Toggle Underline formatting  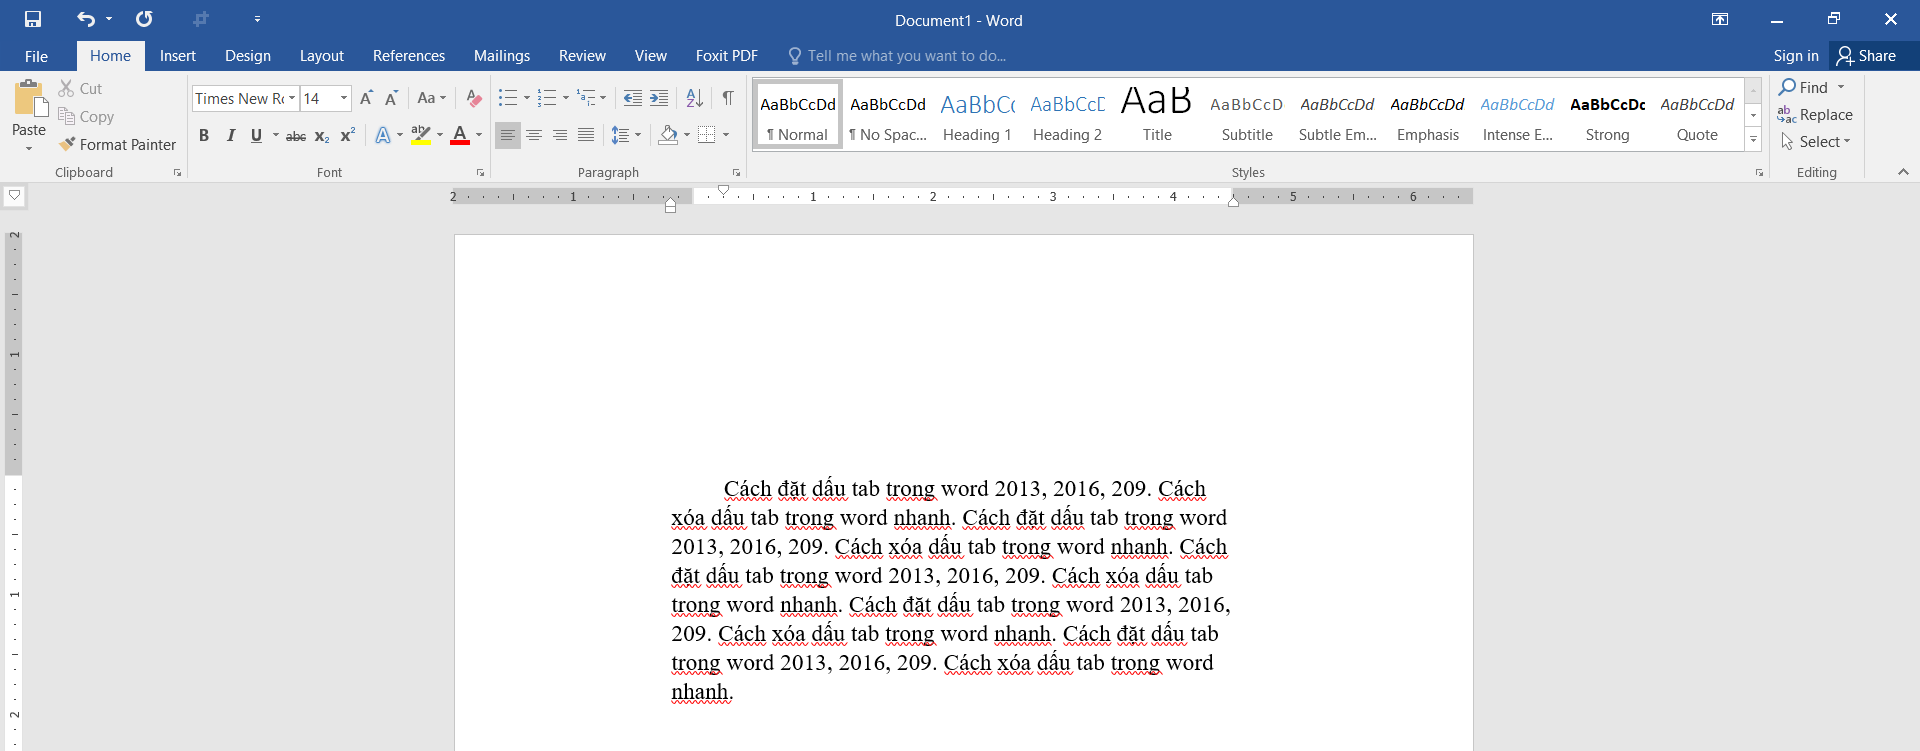[x=256, y=136]
